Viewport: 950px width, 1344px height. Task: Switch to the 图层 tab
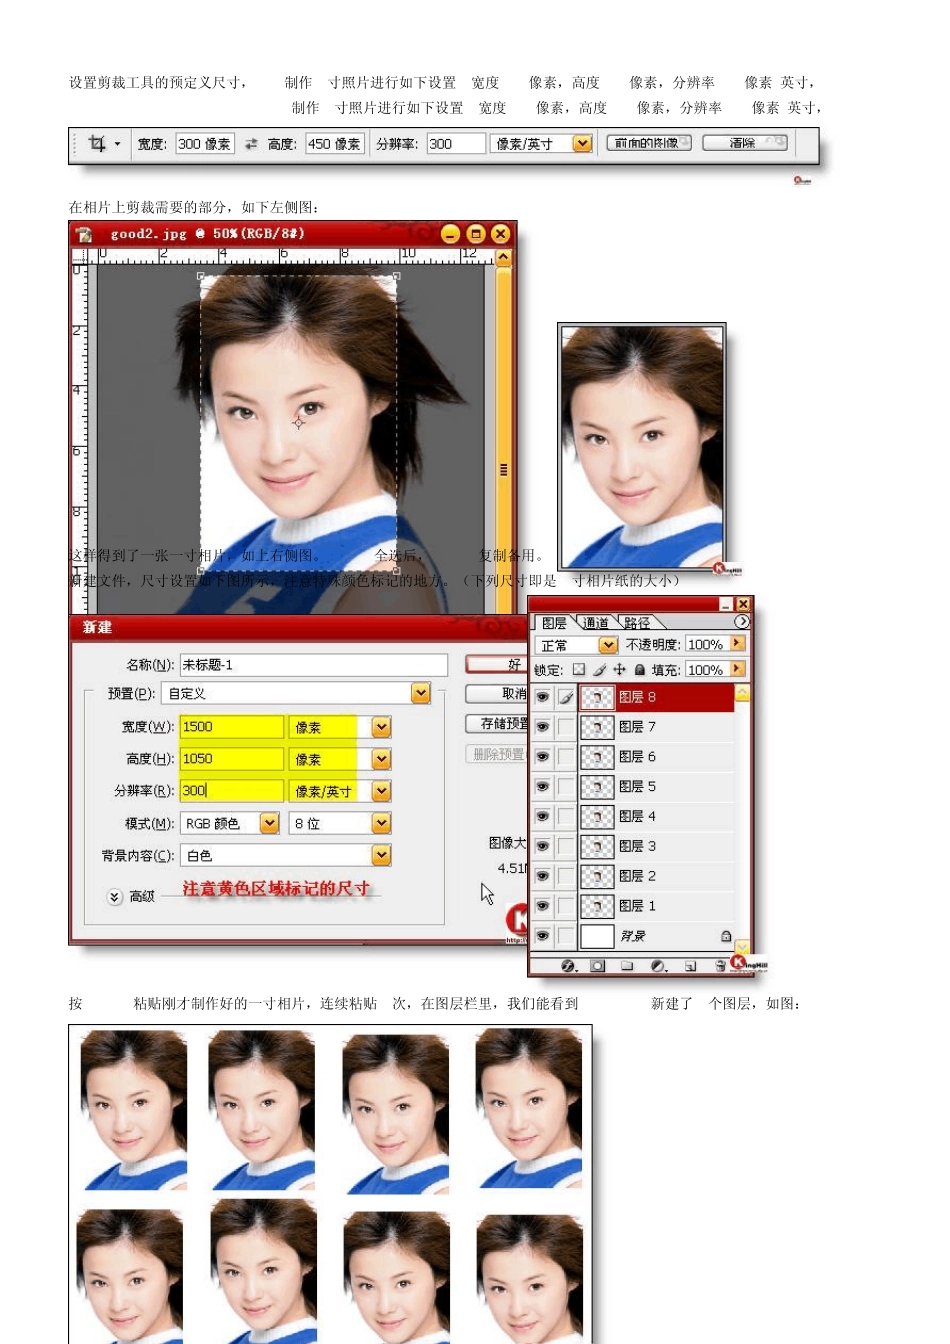coord(554,623)
